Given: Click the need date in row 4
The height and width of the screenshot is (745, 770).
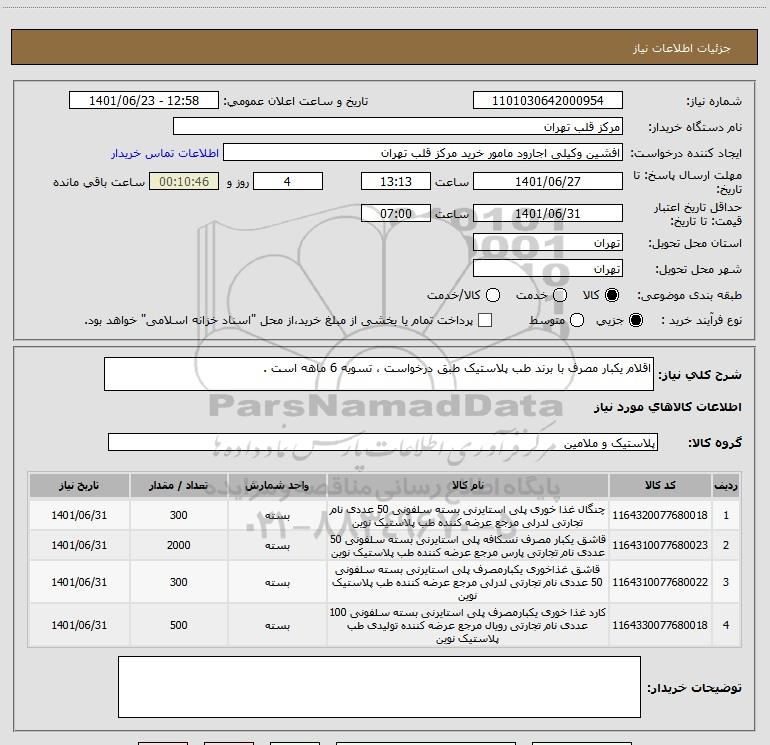Looking at the screenshot, I should (79, 625).
